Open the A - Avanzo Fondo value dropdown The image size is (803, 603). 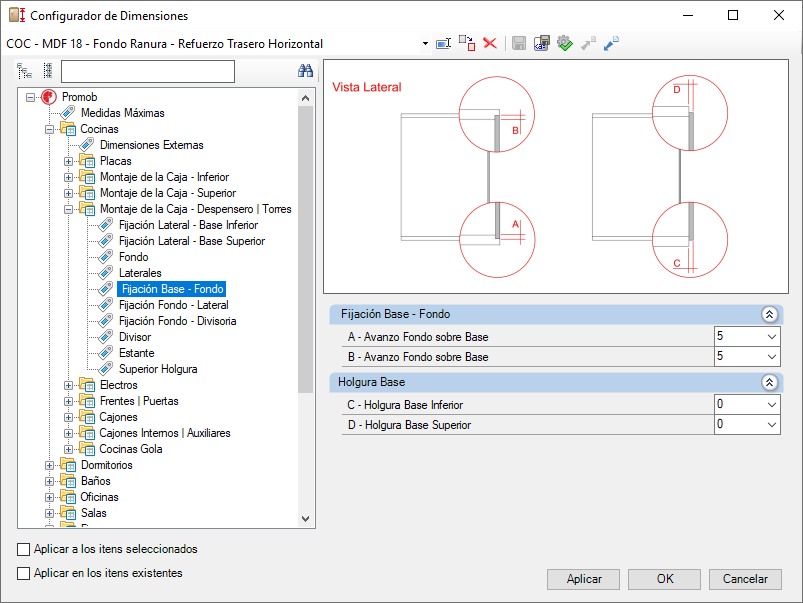point(772,337)
